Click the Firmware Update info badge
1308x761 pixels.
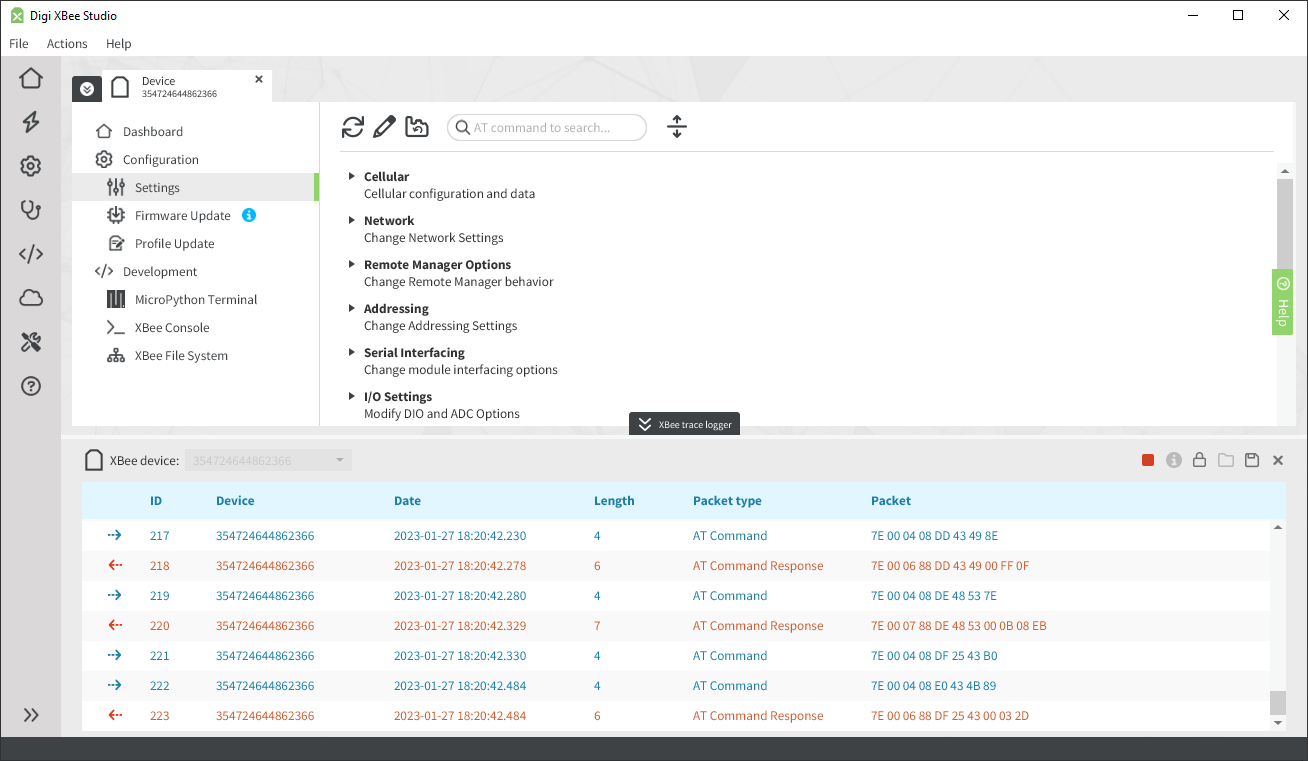249,215
